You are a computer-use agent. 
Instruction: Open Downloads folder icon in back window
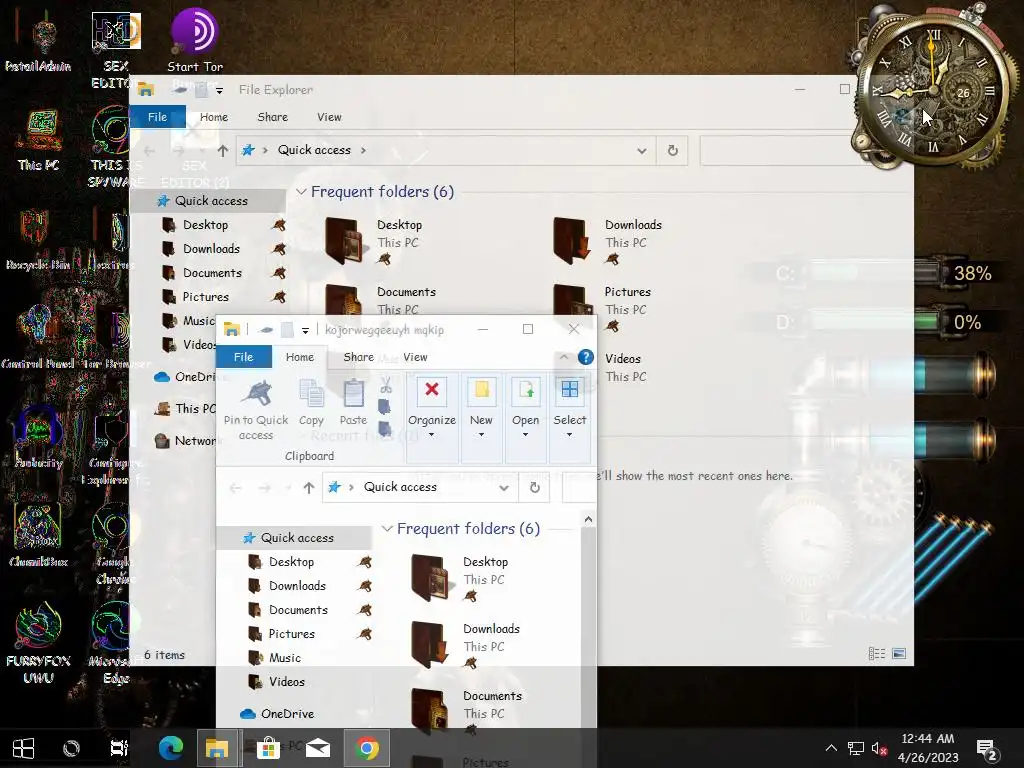click(572, 240)
